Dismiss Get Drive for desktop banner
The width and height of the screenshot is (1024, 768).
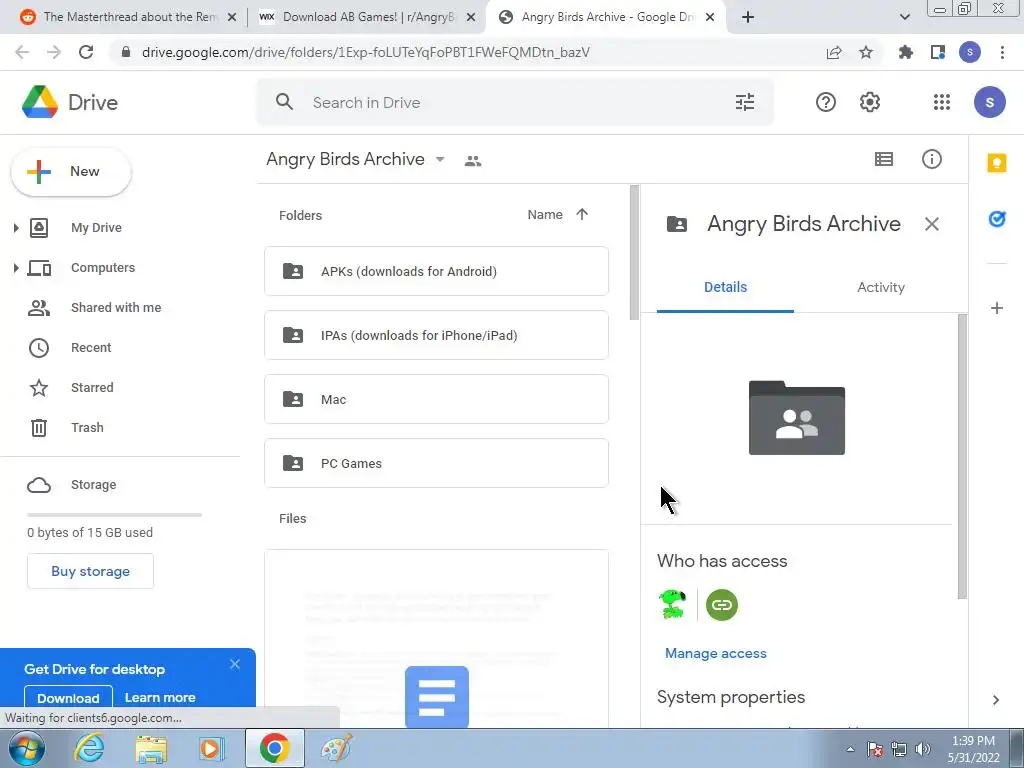click(234, 664)
